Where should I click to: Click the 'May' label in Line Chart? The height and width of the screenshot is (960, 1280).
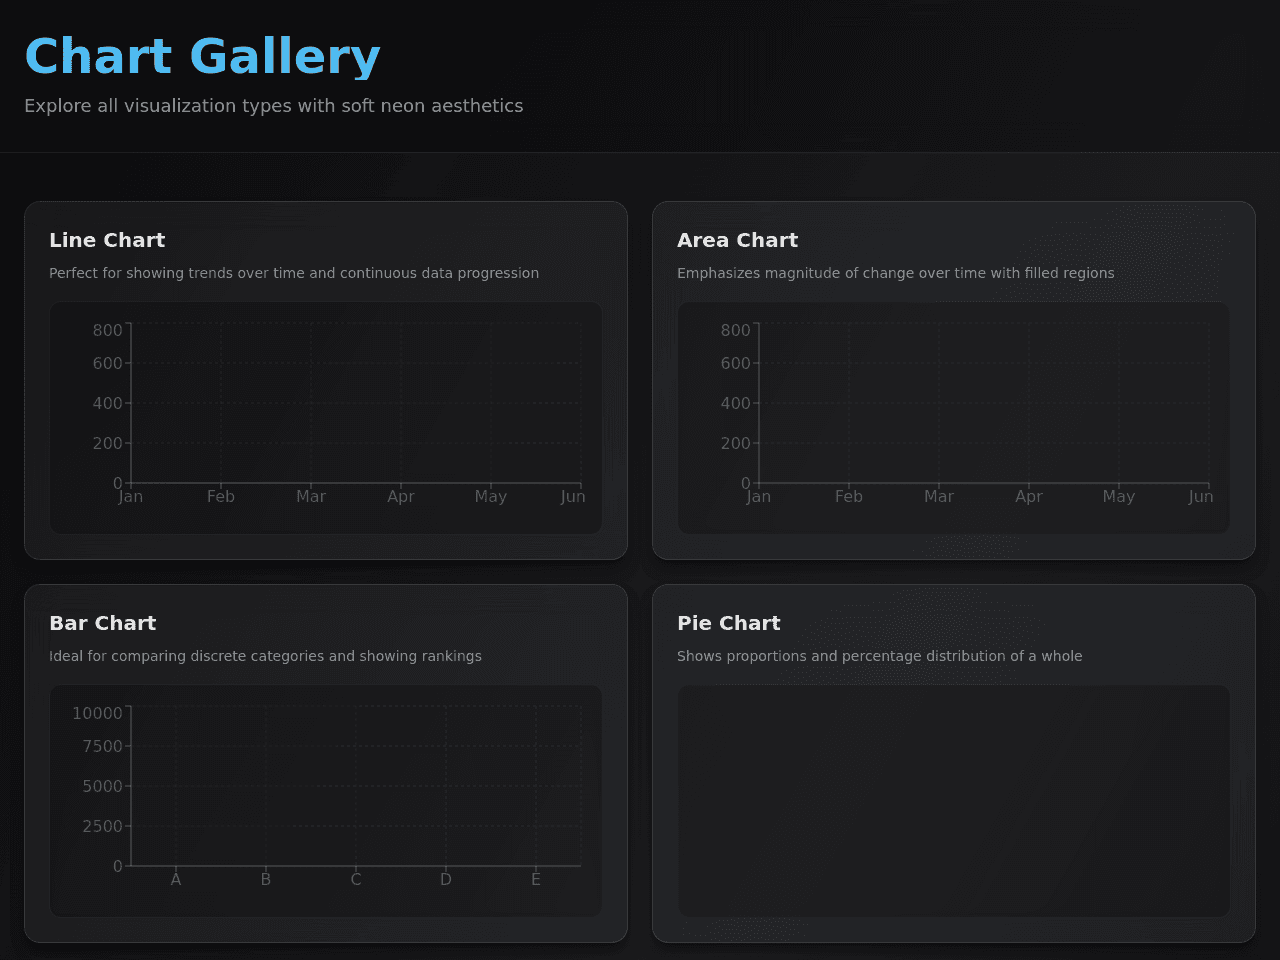point(491,496)
